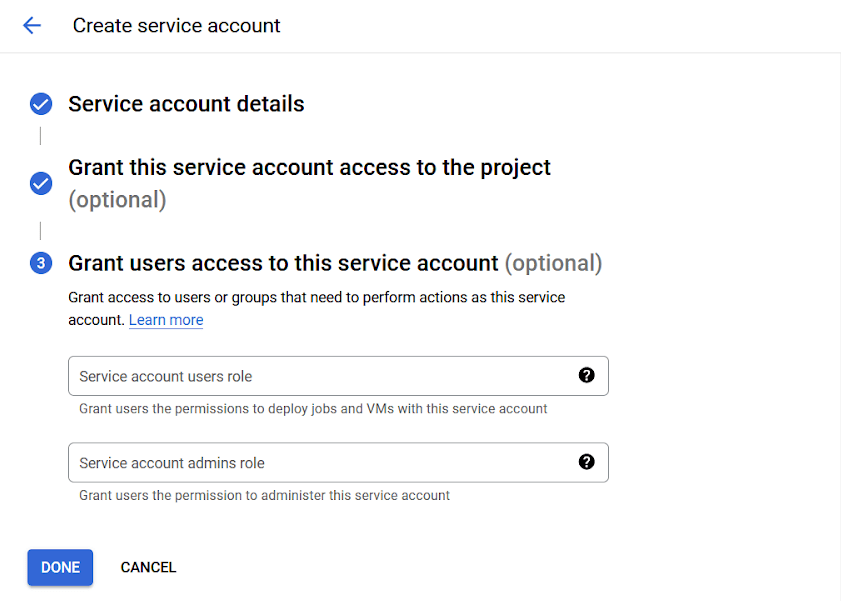Click the (optional) label under project access step
Image resolution: width=841 pixels, height=601 pixels.
pos(117,200)
